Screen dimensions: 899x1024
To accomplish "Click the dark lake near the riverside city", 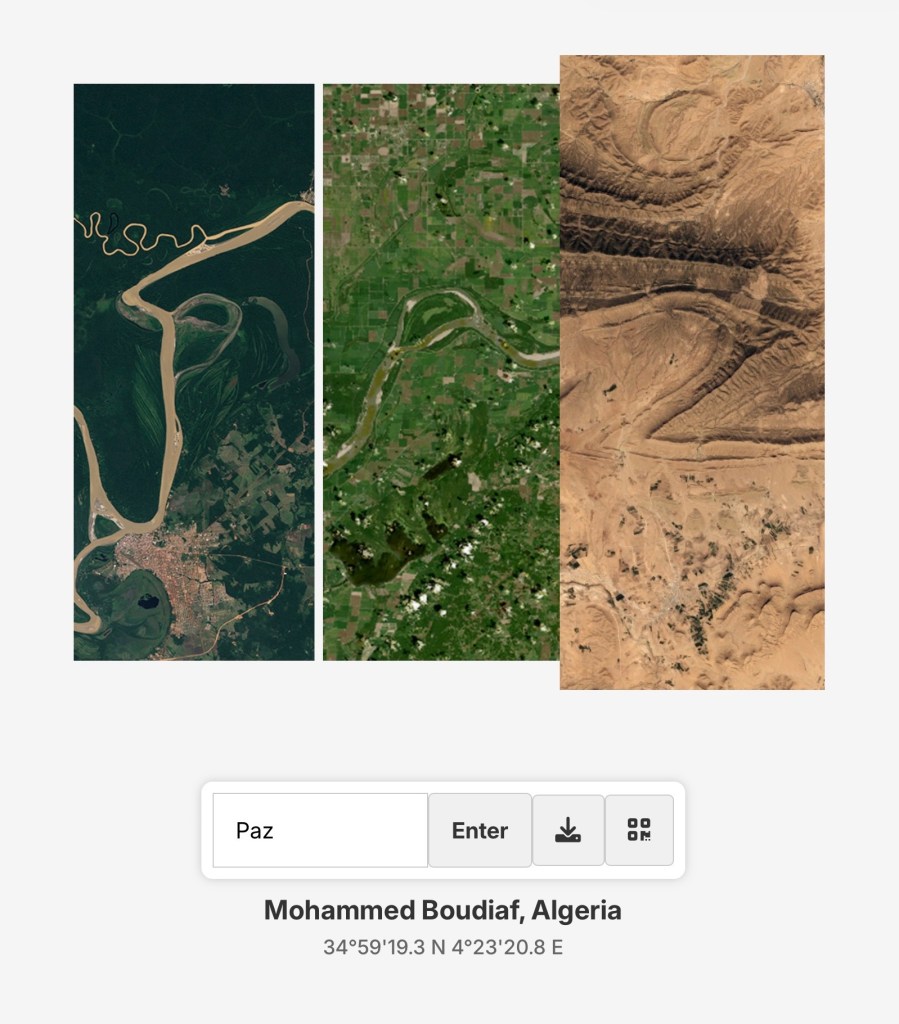I will [x=148, y=600].
